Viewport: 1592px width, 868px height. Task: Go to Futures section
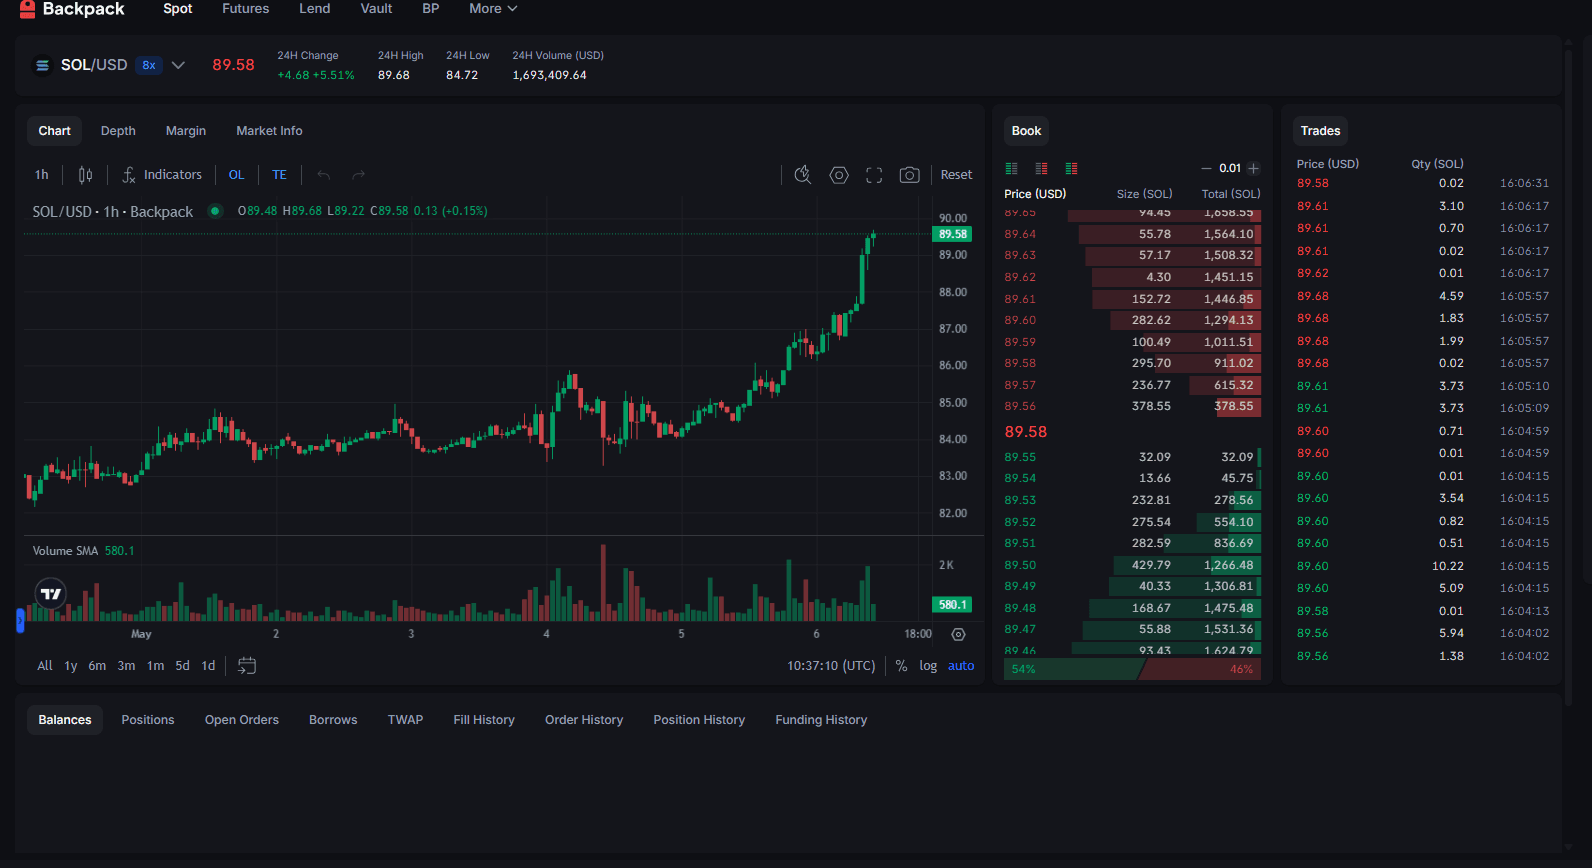coord(246,9)
